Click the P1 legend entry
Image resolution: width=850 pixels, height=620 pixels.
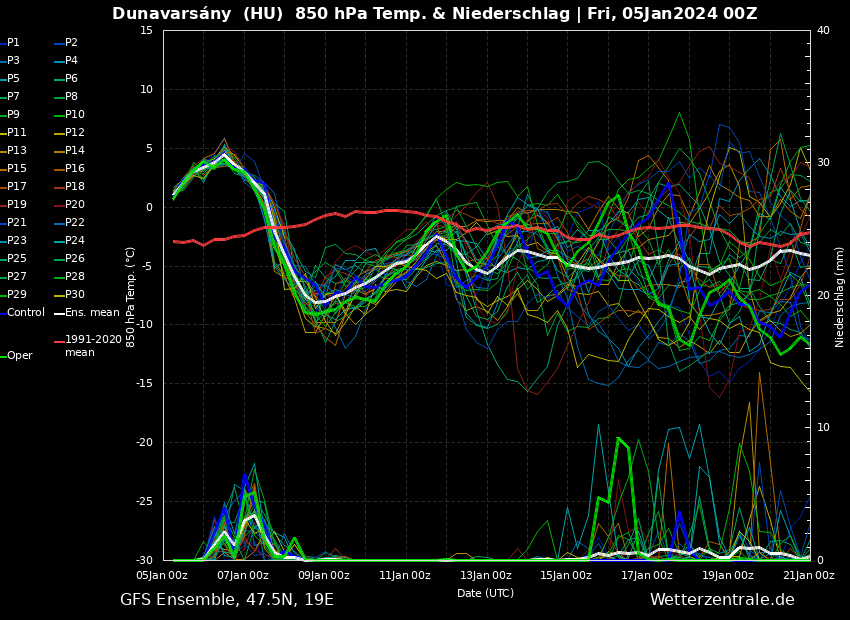coord(14,43)
